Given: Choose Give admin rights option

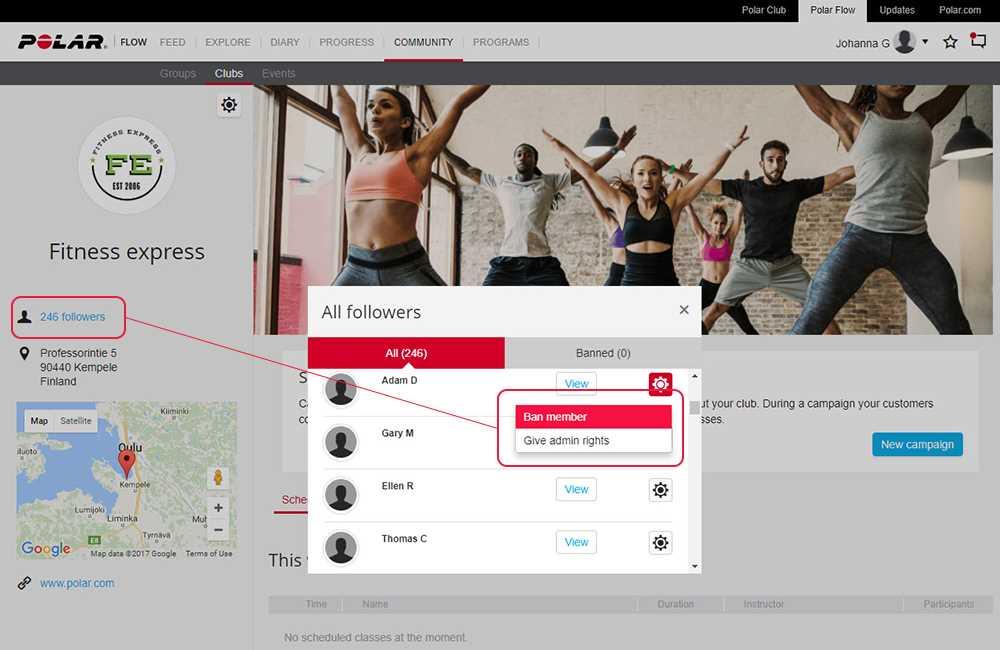Looking at the screenshot, I should coord(593,440).
